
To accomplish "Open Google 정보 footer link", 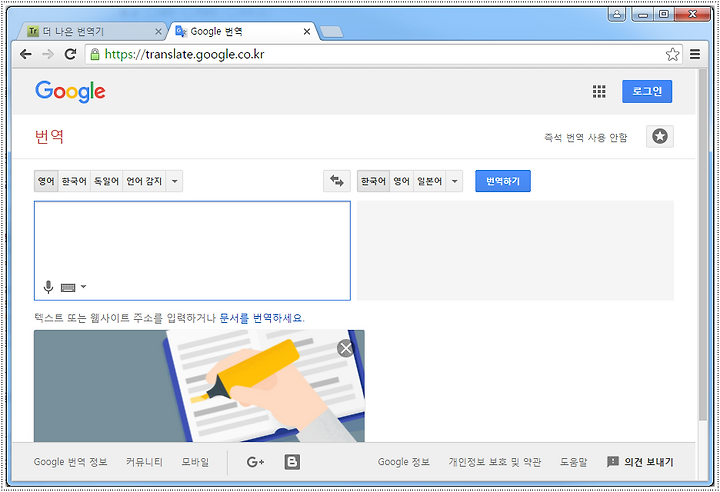I will pyautogui.click(x=404, y=462).
